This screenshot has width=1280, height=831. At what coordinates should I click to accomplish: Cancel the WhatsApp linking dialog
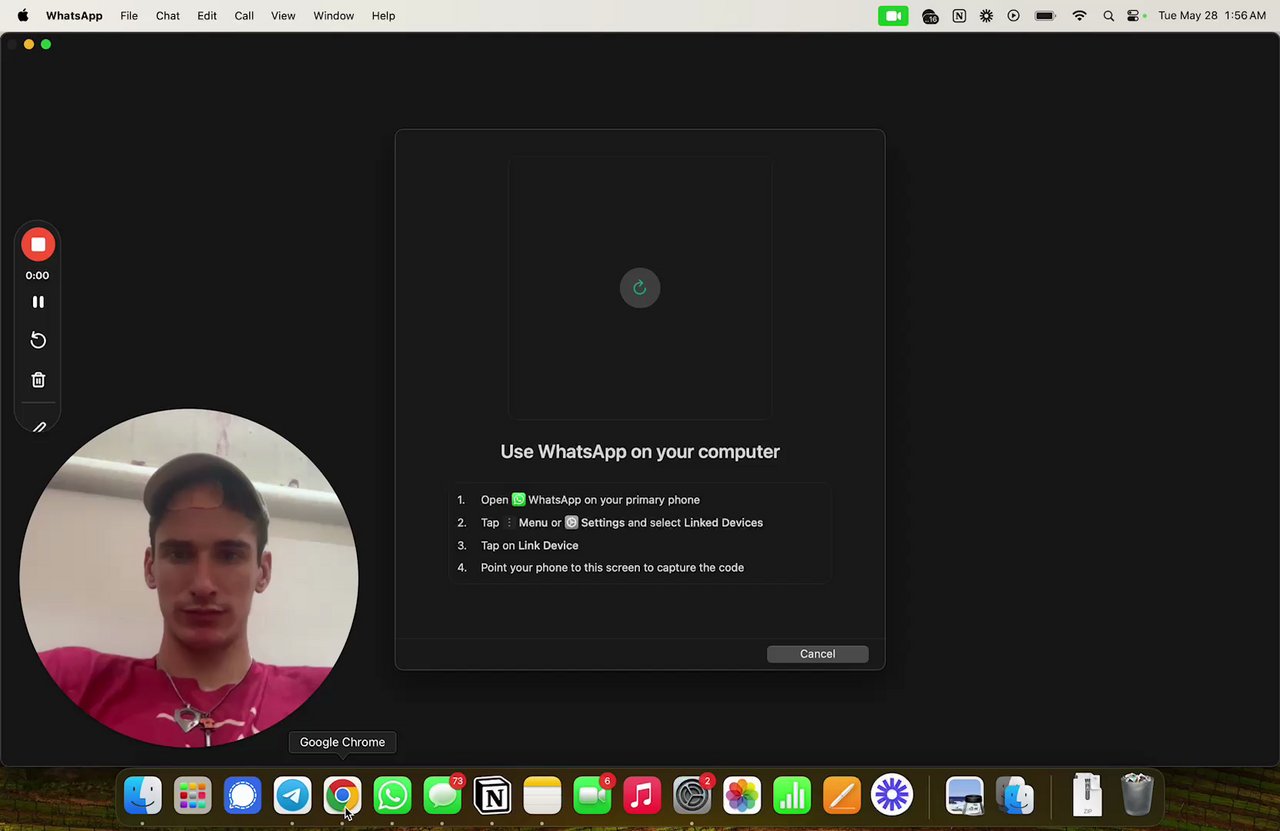[817, 654]
